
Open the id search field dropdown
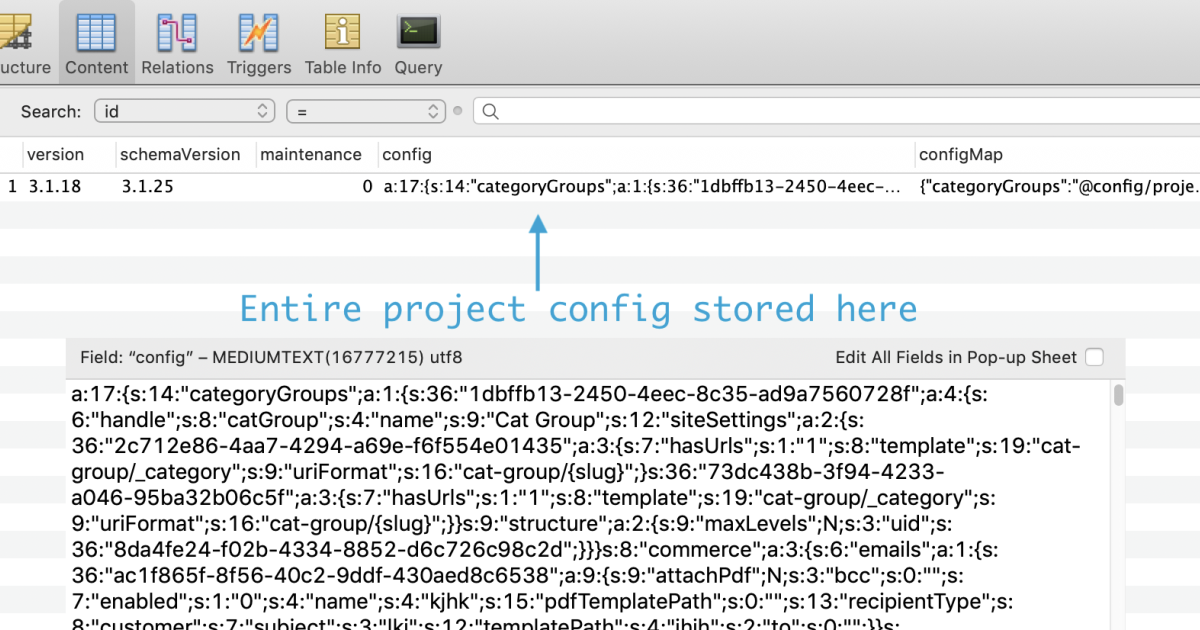tap(184, 111)
